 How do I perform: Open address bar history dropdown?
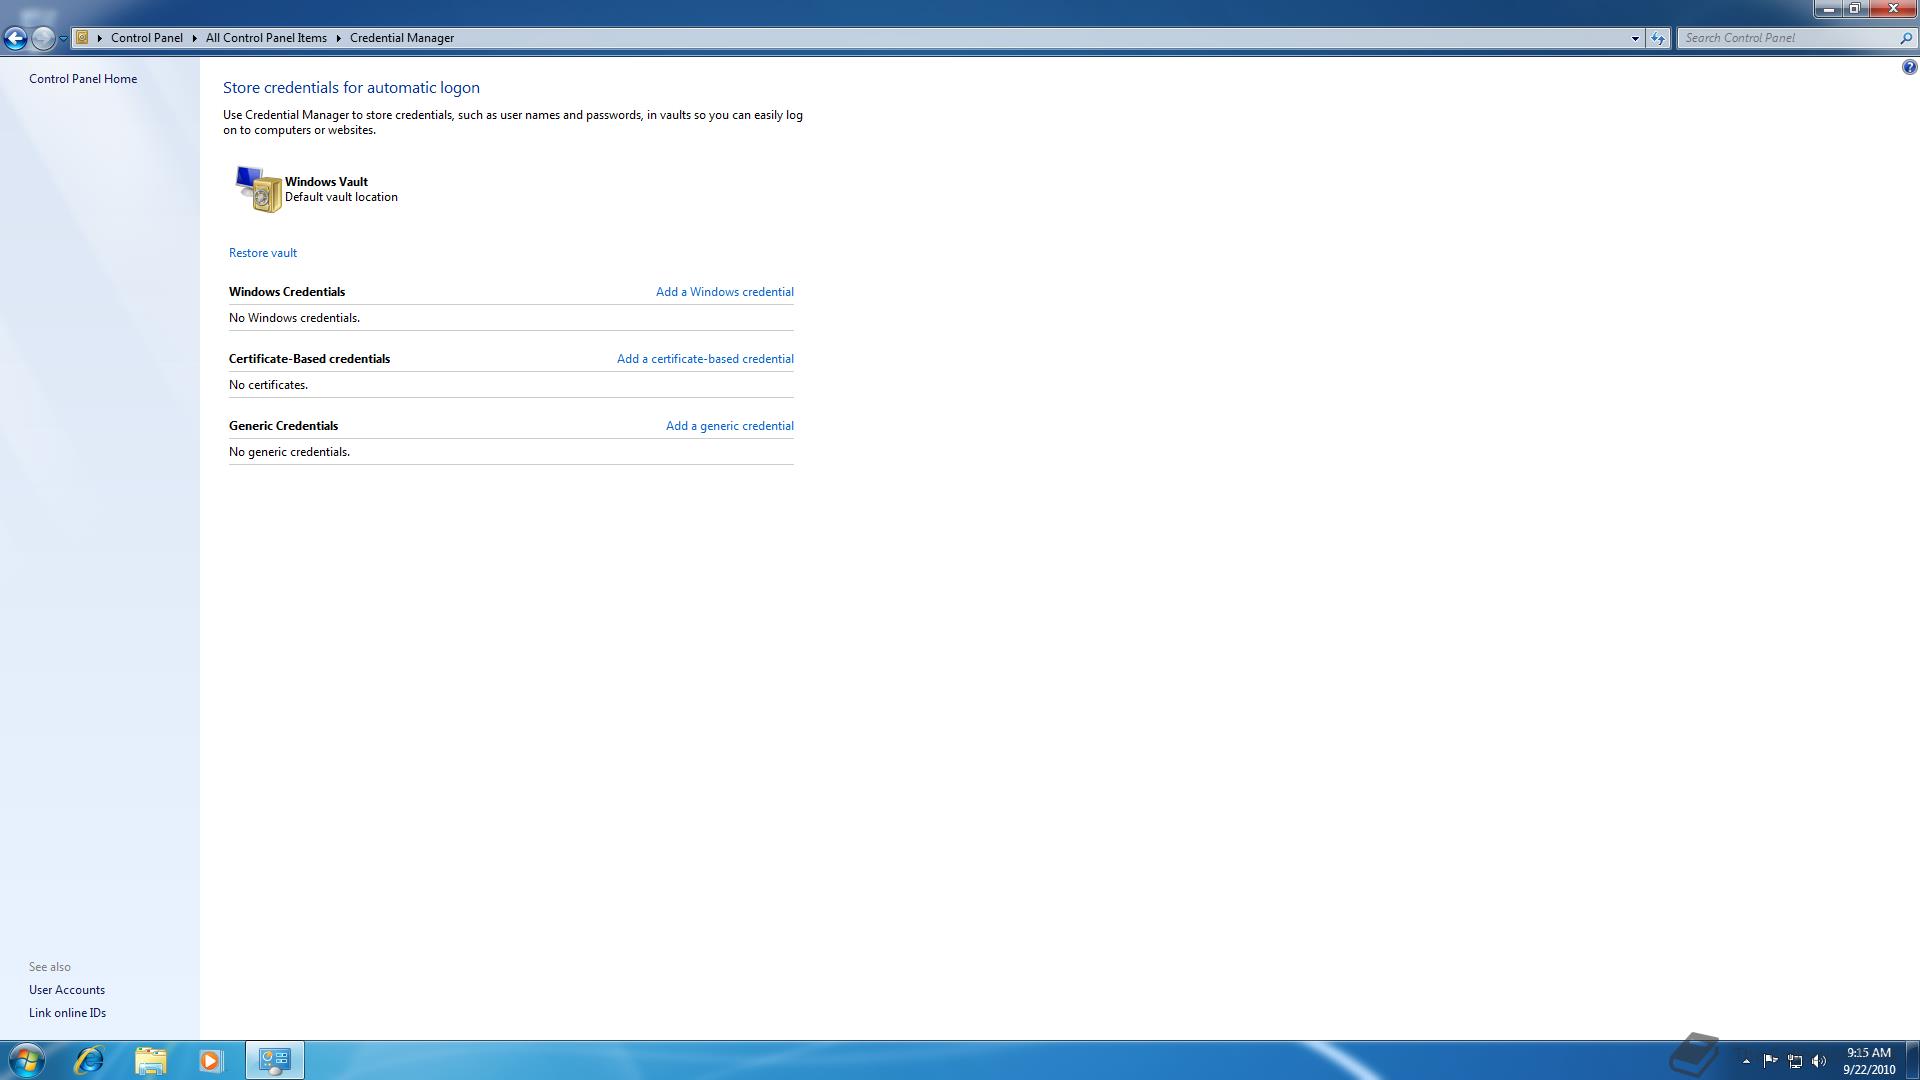point(1635,38)
